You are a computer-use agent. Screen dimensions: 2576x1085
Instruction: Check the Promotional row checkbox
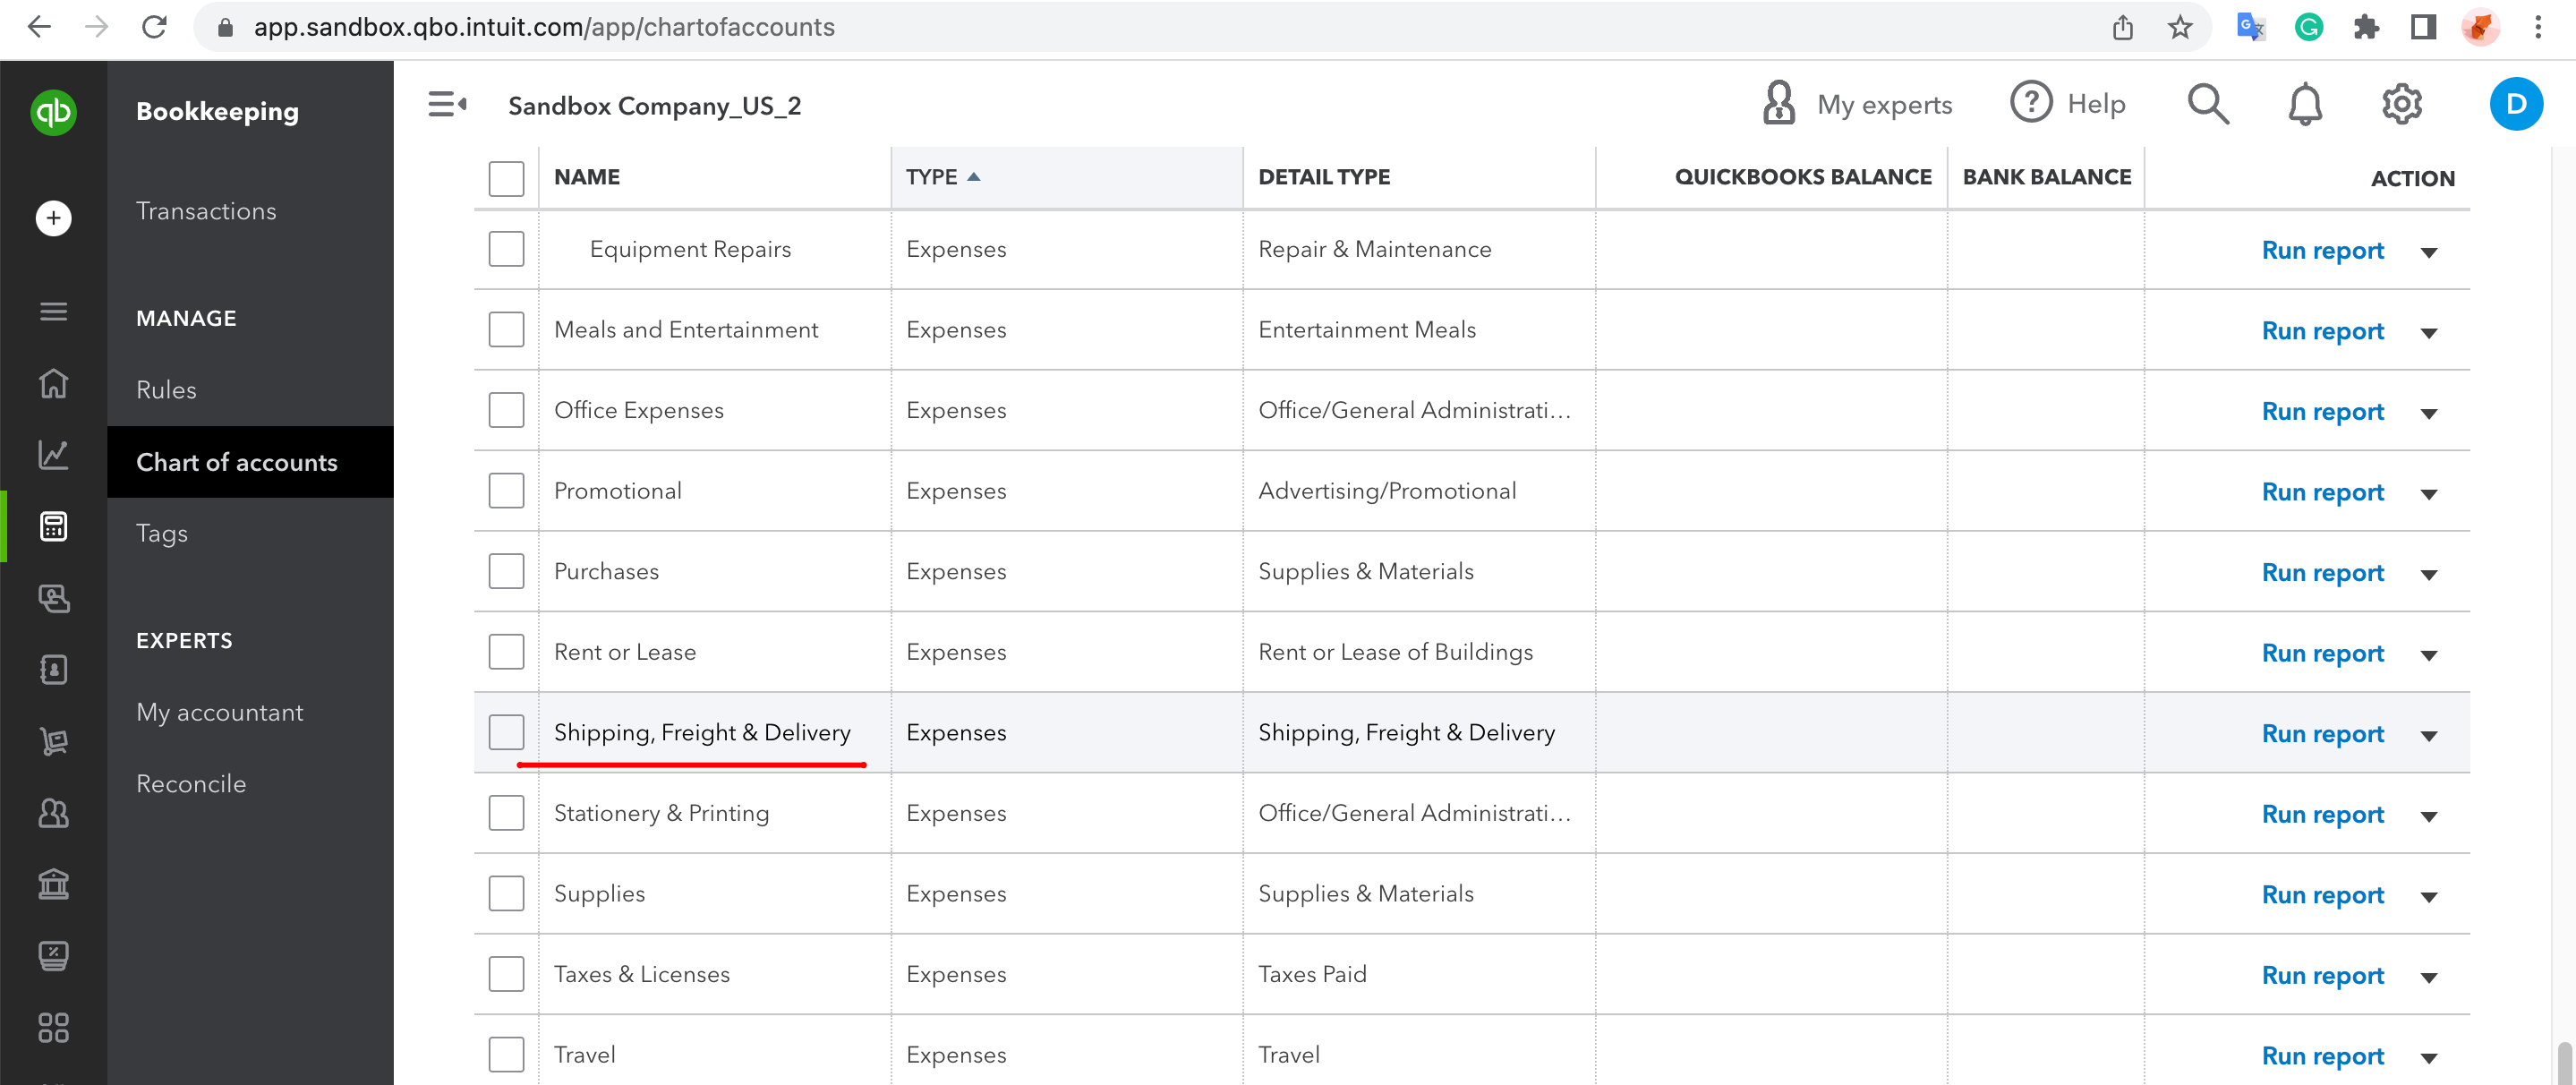click(x=506, y=491)
